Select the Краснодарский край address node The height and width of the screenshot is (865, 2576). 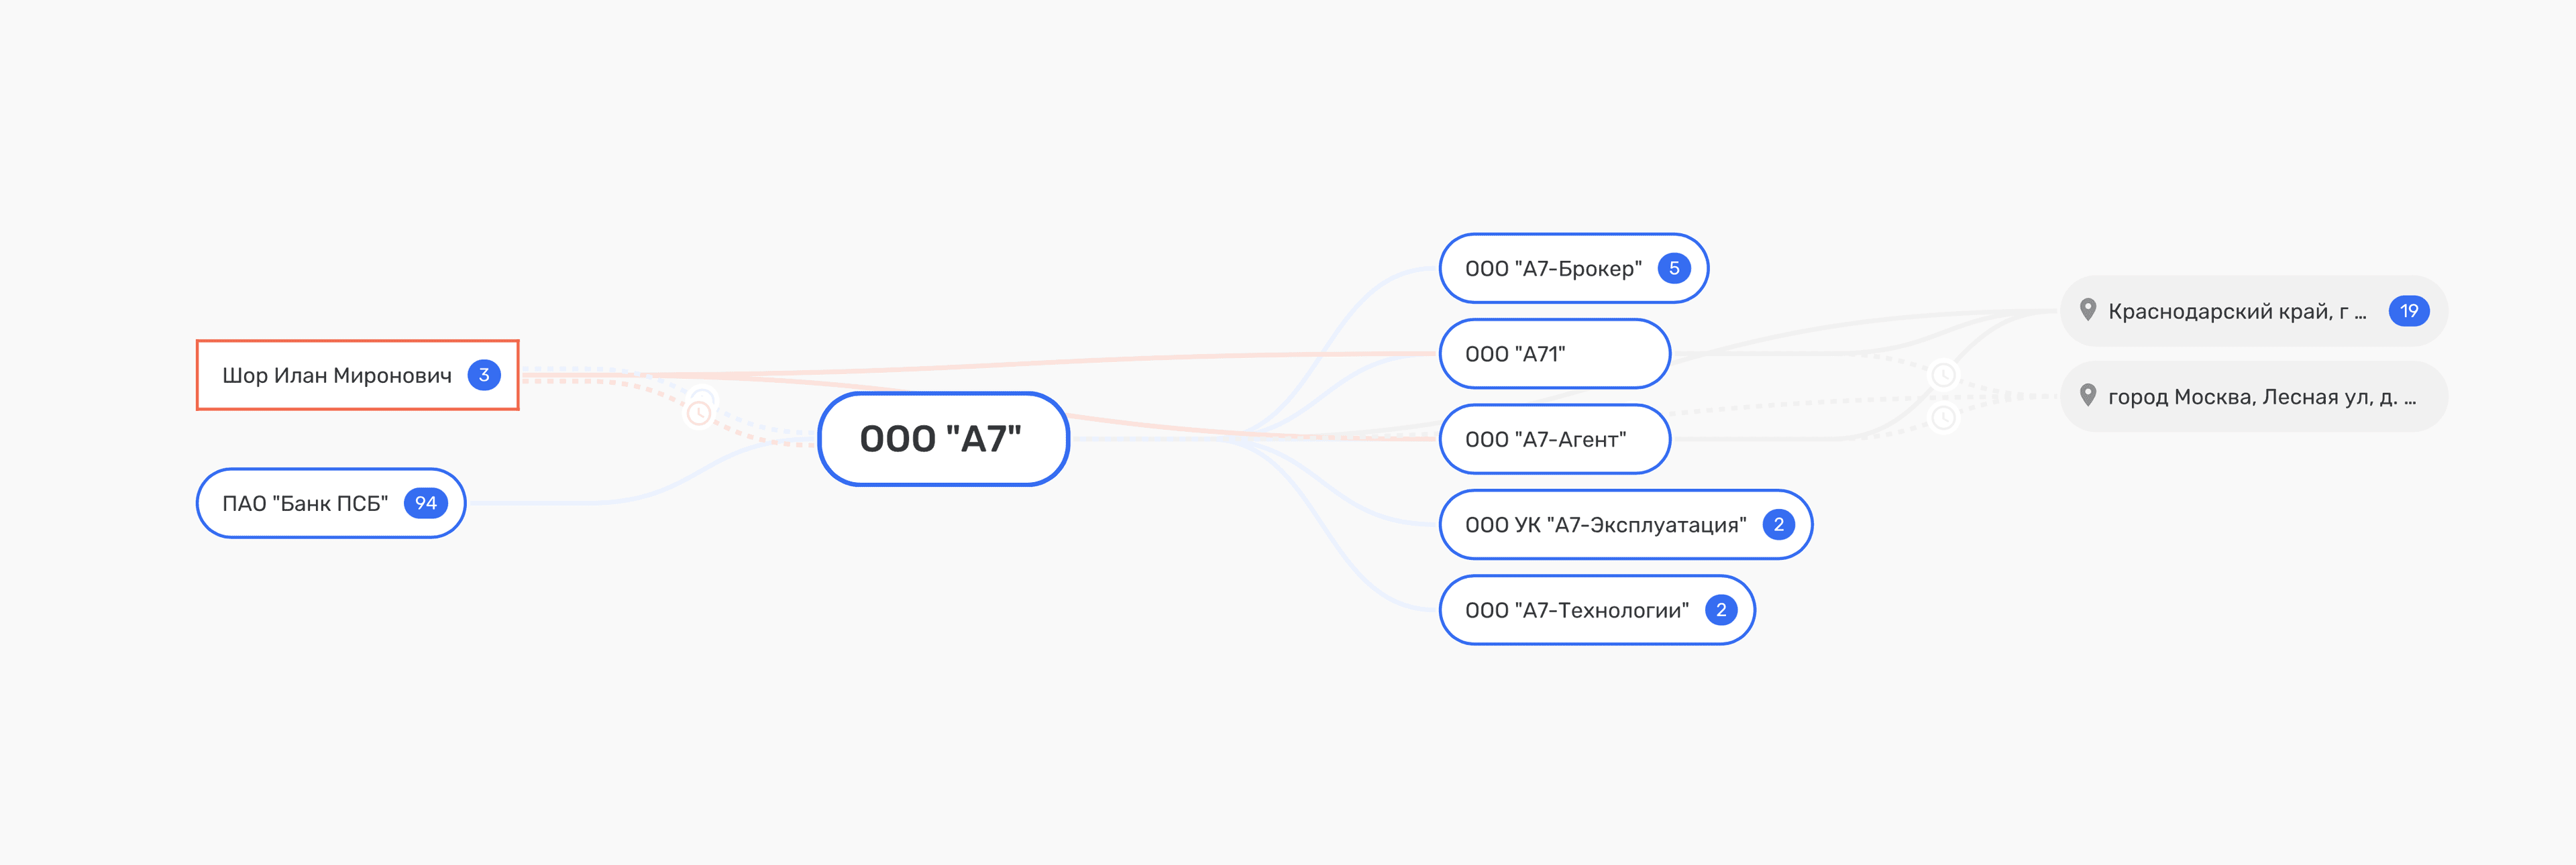pos(2236,311)
